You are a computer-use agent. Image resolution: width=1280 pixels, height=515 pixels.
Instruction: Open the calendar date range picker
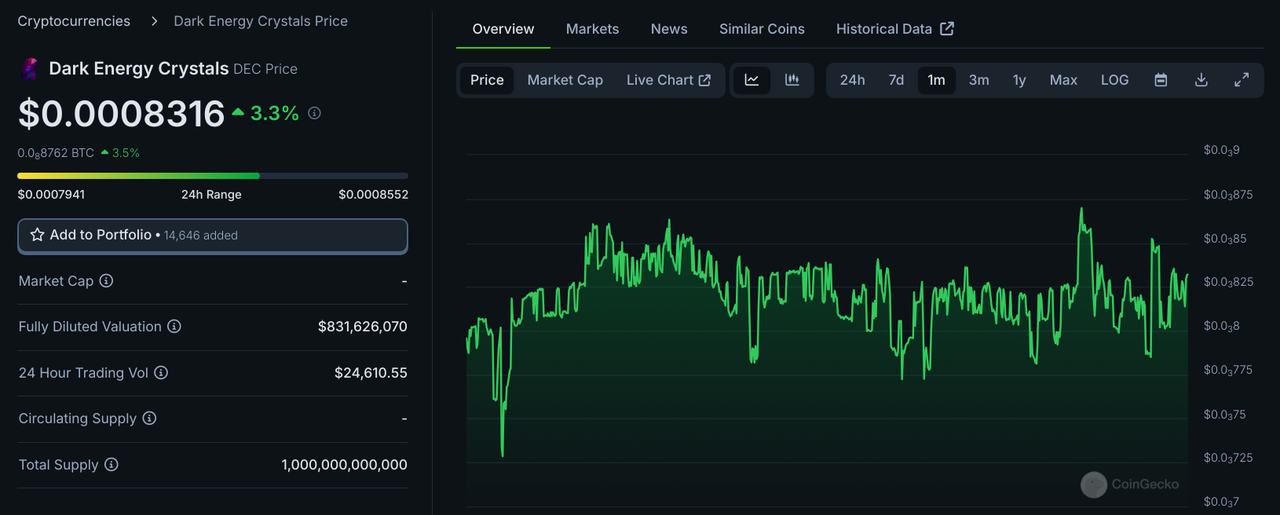pyautogui.click(x=1161, y=80)
